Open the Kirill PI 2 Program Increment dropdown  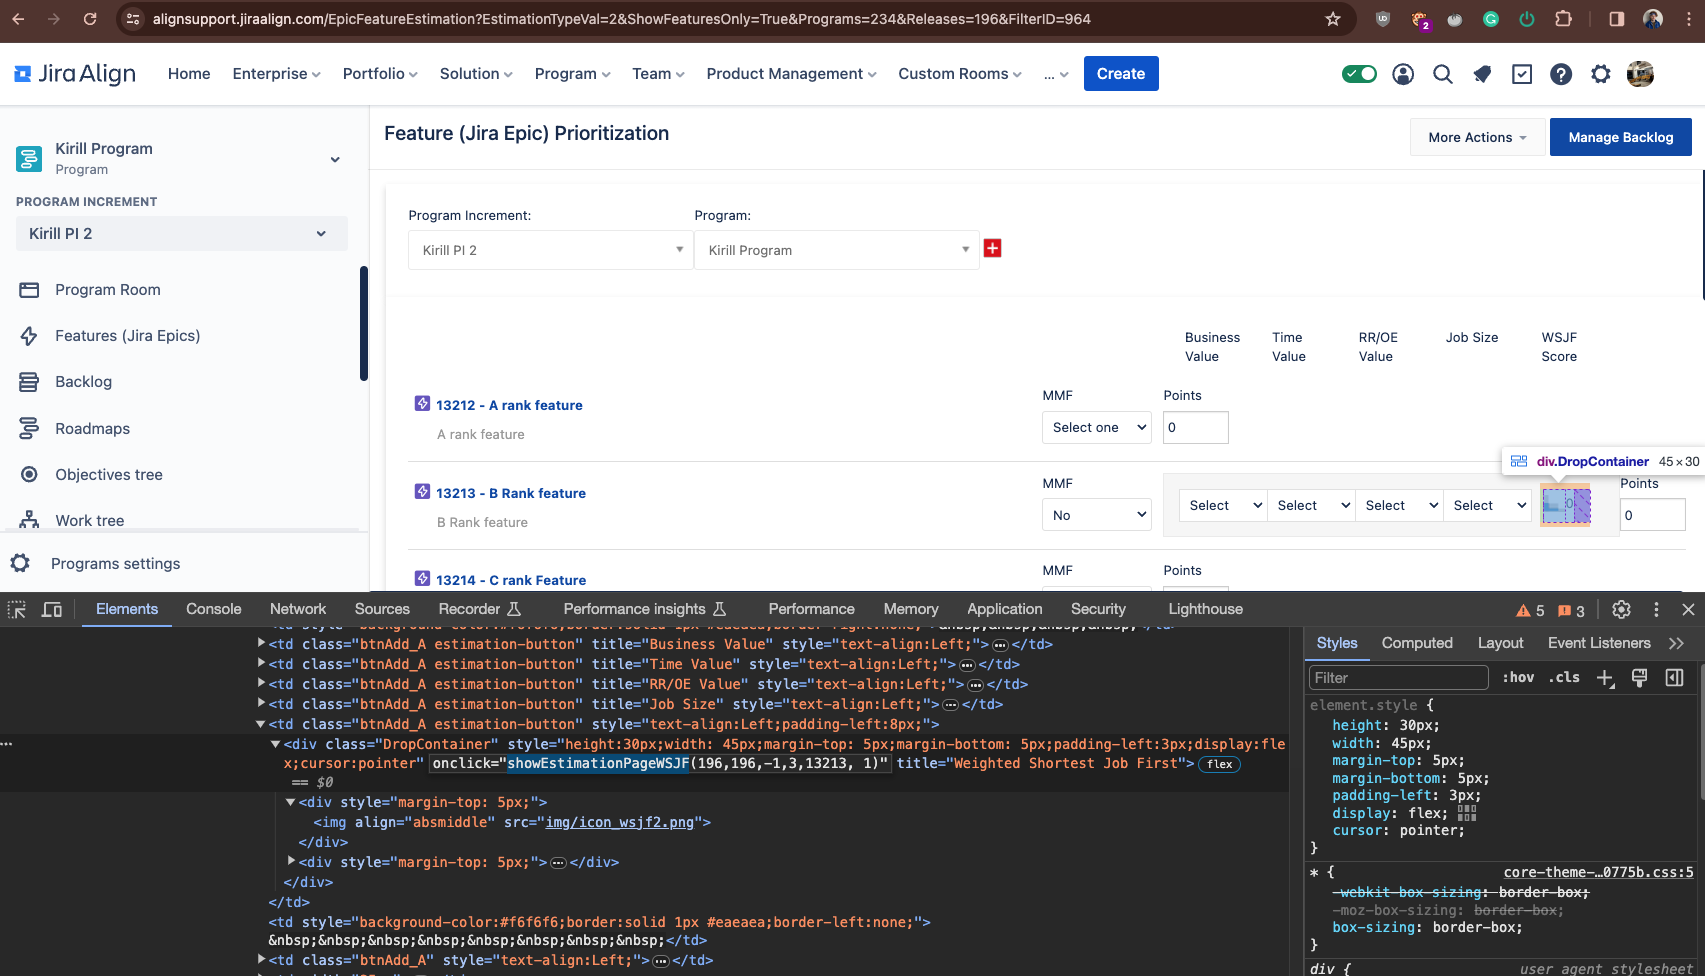click(x=549, y=250)
